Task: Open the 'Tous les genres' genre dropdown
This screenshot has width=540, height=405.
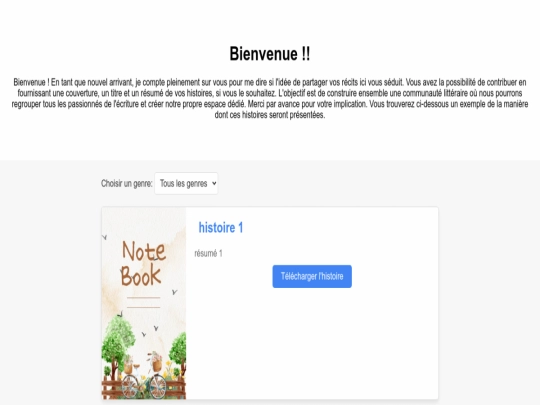Action: pyautogui.click(x=186, y=184)
